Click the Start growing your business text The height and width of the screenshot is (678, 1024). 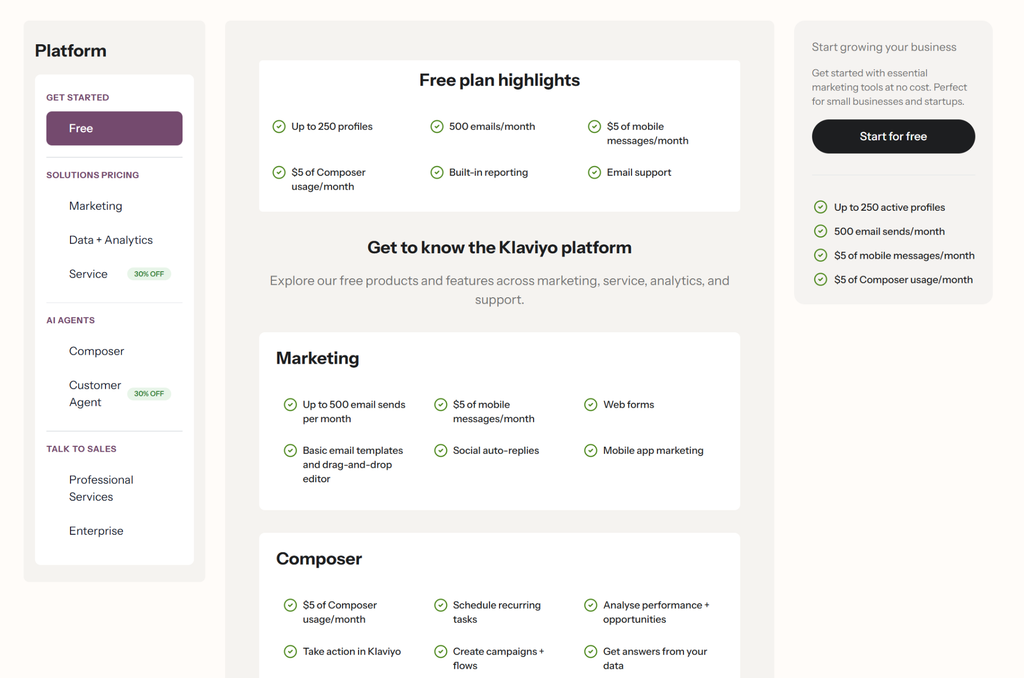point(884,47)
